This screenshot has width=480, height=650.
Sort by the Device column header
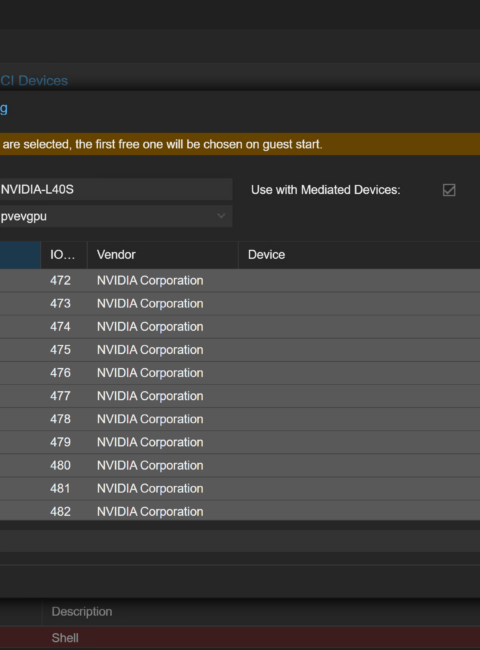pos(359,255)
